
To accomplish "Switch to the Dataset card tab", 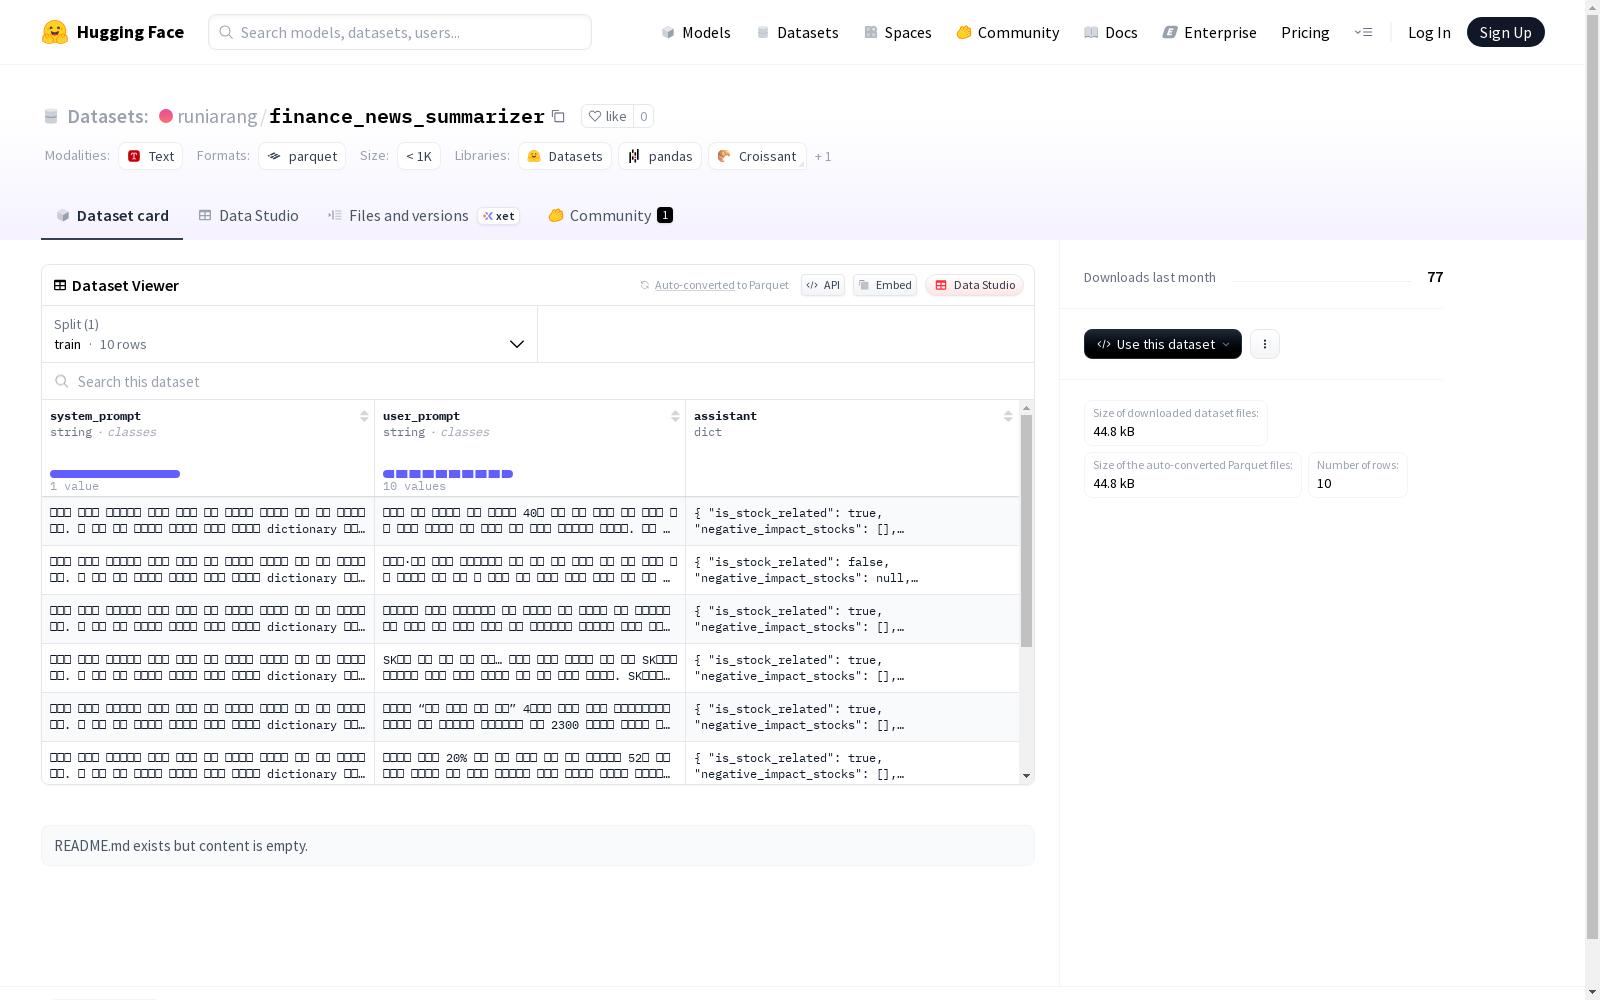I will (x=112, y=215).
